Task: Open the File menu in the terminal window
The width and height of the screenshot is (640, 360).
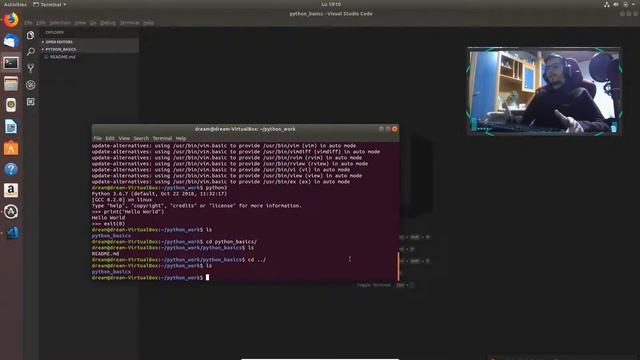Action: click(x=98, y=138)
